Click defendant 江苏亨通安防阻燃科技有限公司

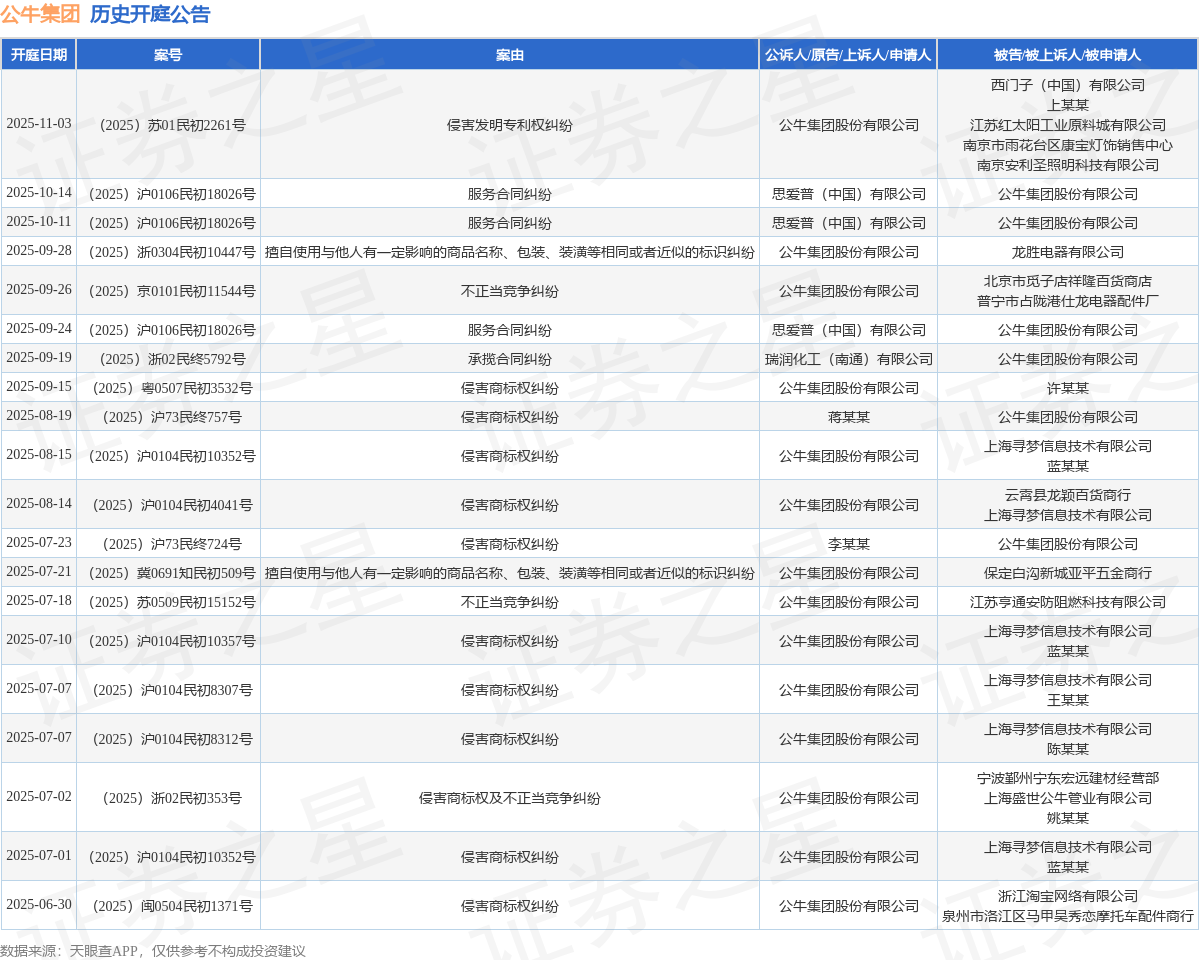[x=1067, y=602]
